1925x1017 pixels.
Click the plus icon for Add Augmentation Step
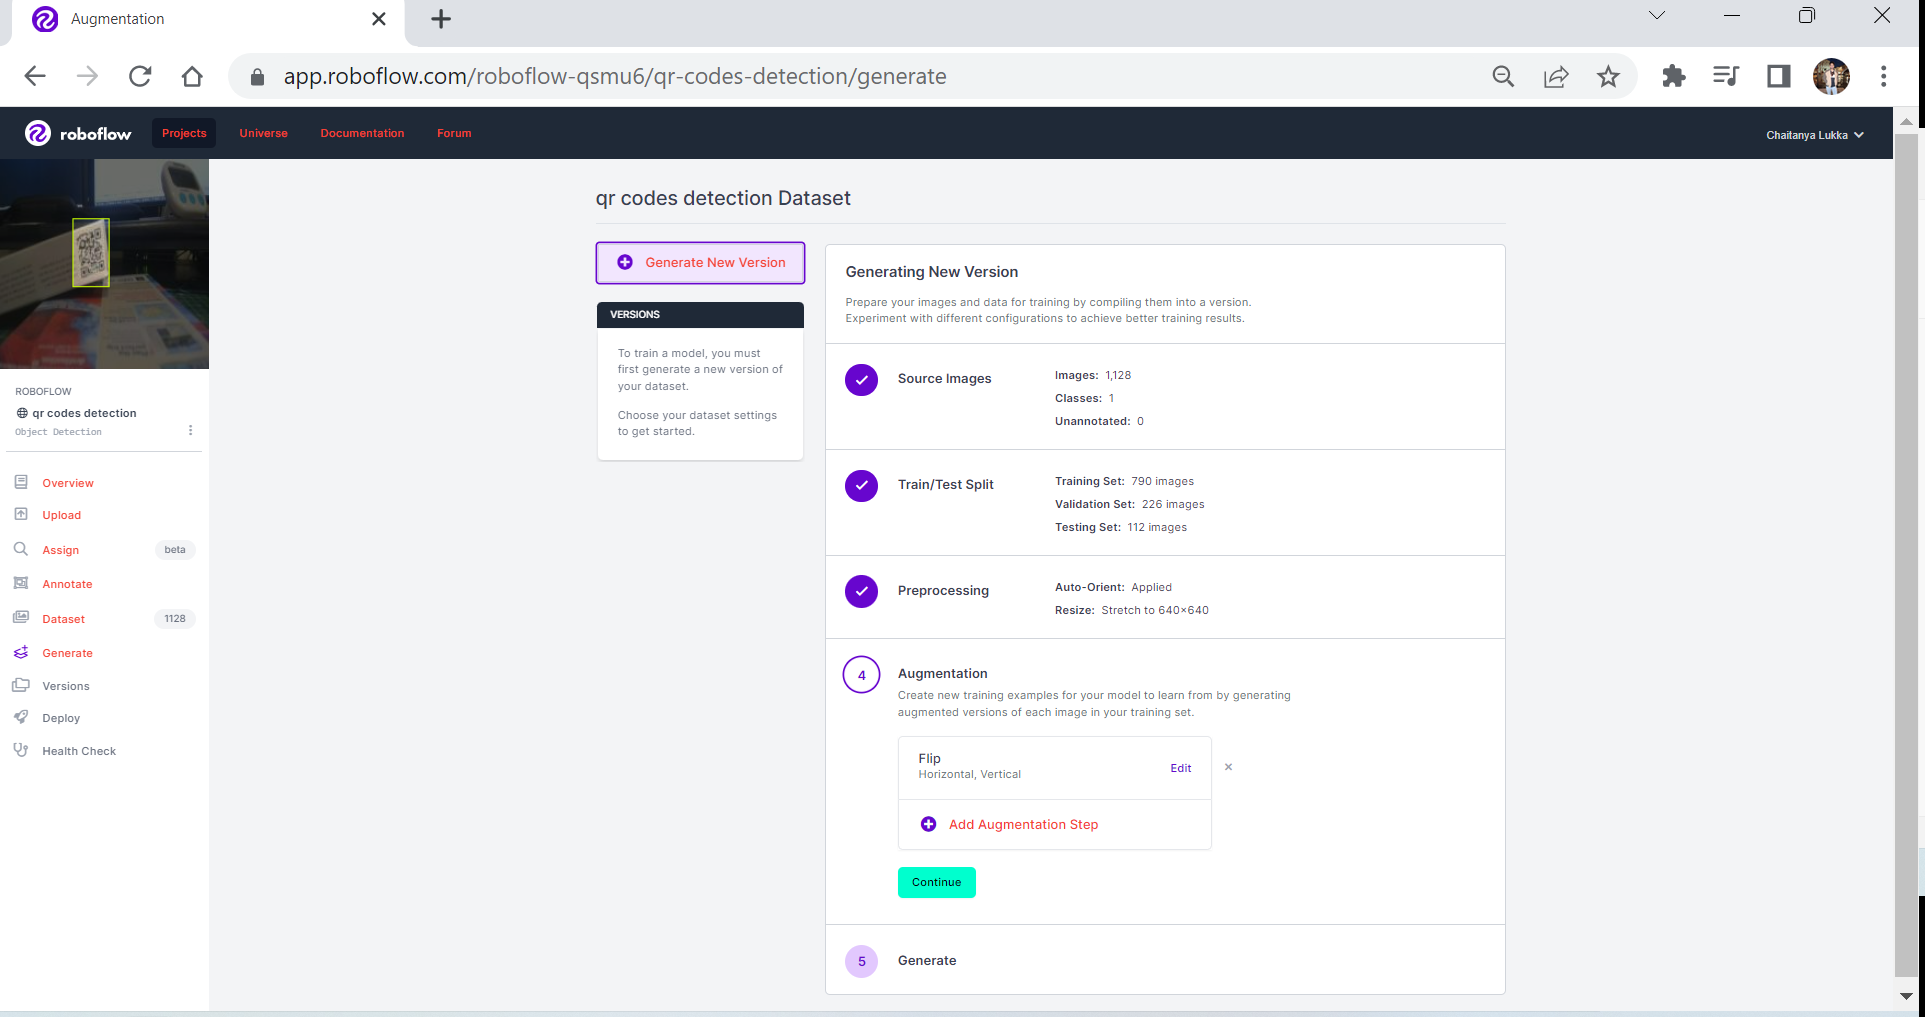pyautogui.click(x=928, y=824)
